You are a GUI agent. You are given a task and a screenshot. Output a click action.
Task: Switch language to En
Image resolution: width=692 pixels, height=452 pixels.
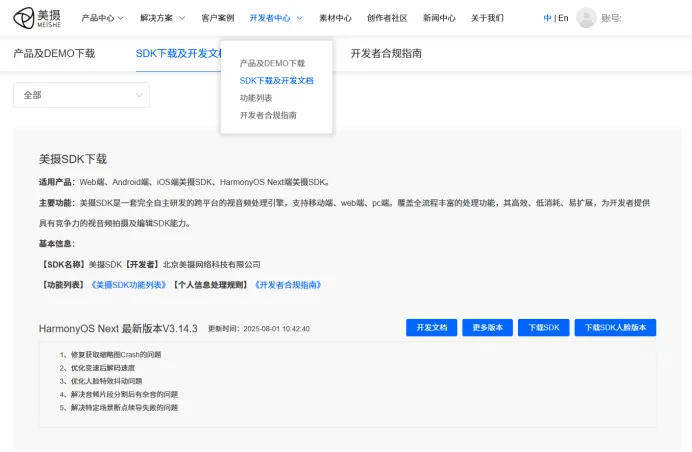click(563, 18)
